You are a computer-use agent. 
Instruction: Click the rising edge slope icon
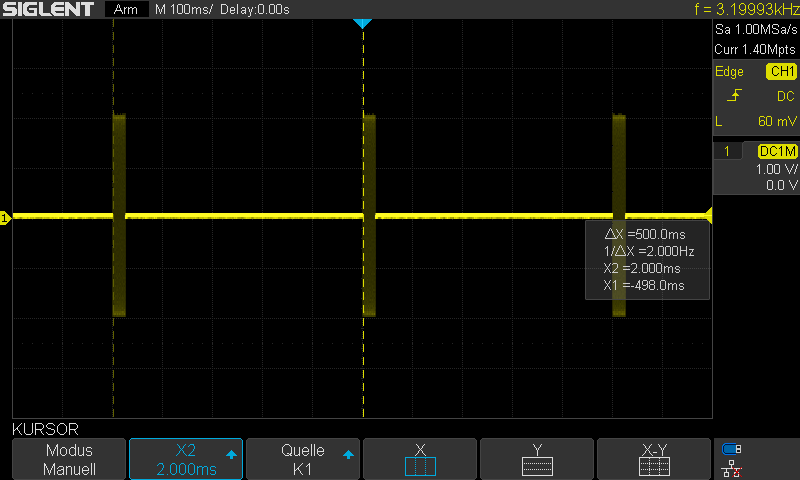[734, 95]
